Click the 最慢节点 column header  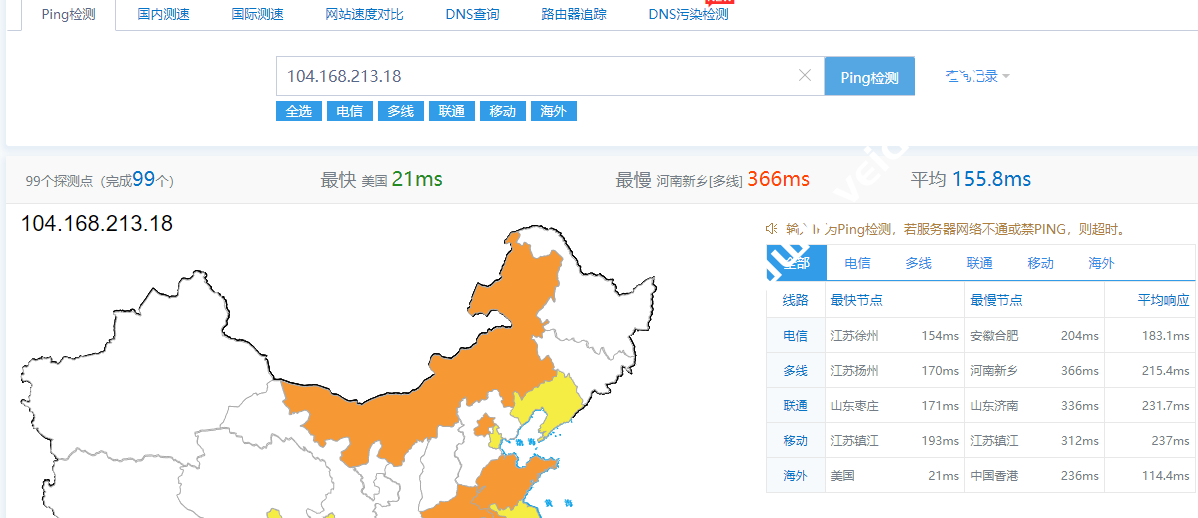996,300
